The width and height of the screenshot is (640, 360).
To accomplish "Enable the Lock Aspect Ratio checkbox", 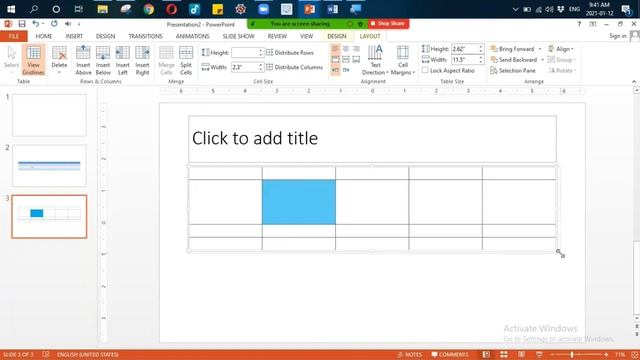I will [425, 70].
